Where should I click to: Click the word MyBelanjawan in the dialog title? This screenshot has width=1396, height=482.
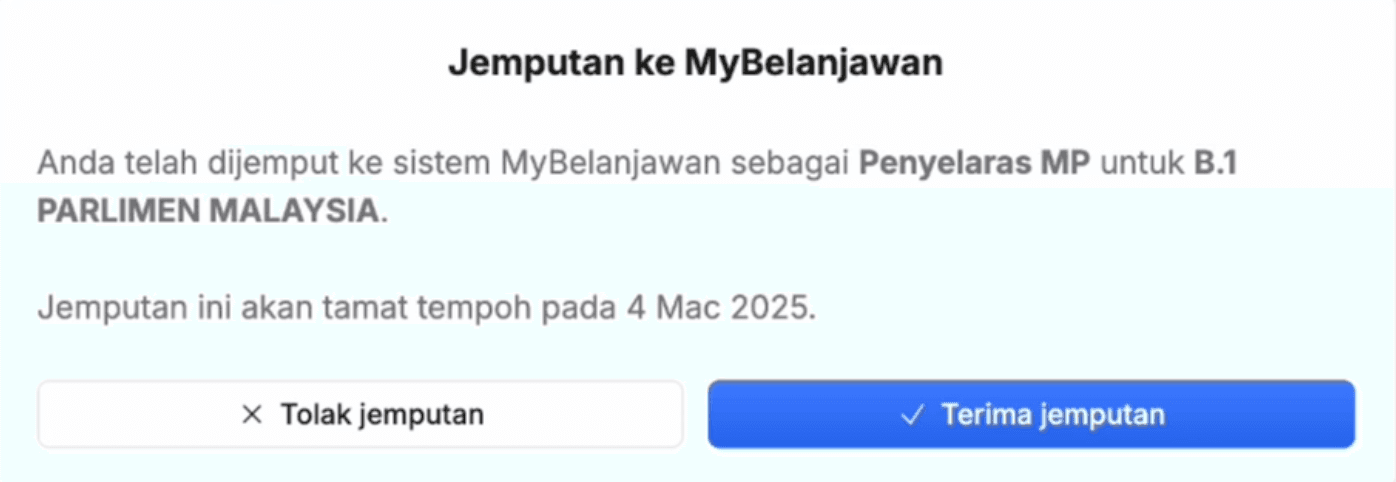[813, 62]
